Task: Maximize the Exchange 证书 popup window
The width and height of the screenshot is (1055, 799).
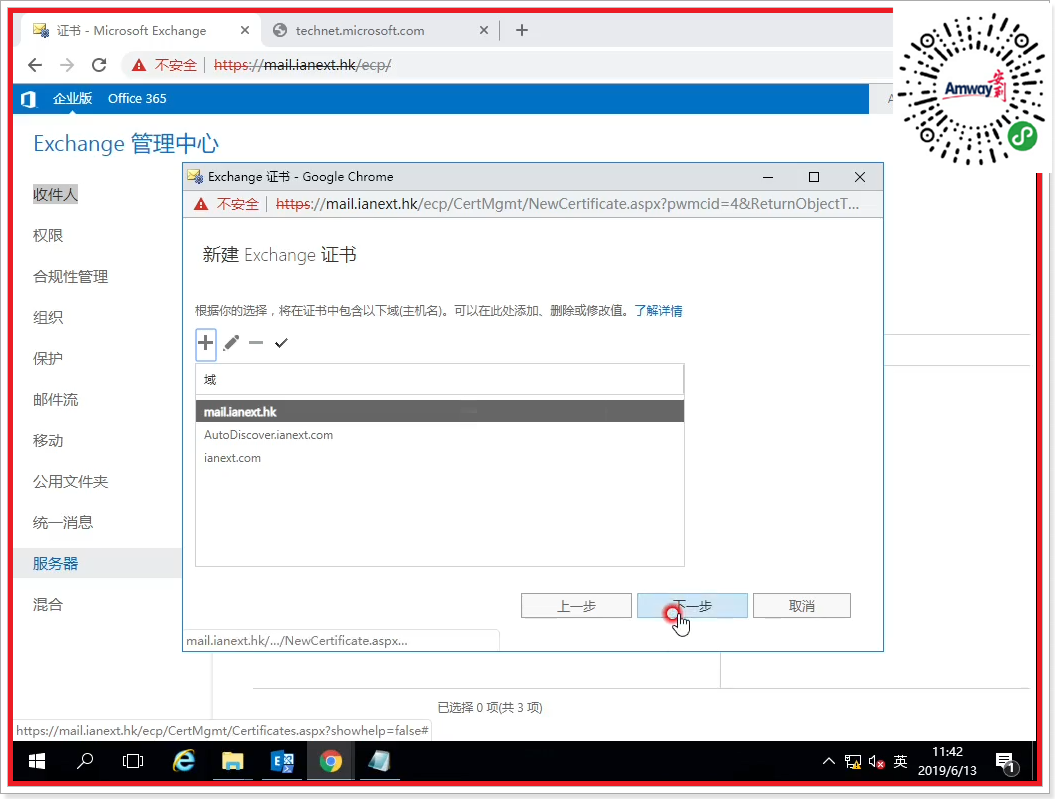Action: coord(813,177)
